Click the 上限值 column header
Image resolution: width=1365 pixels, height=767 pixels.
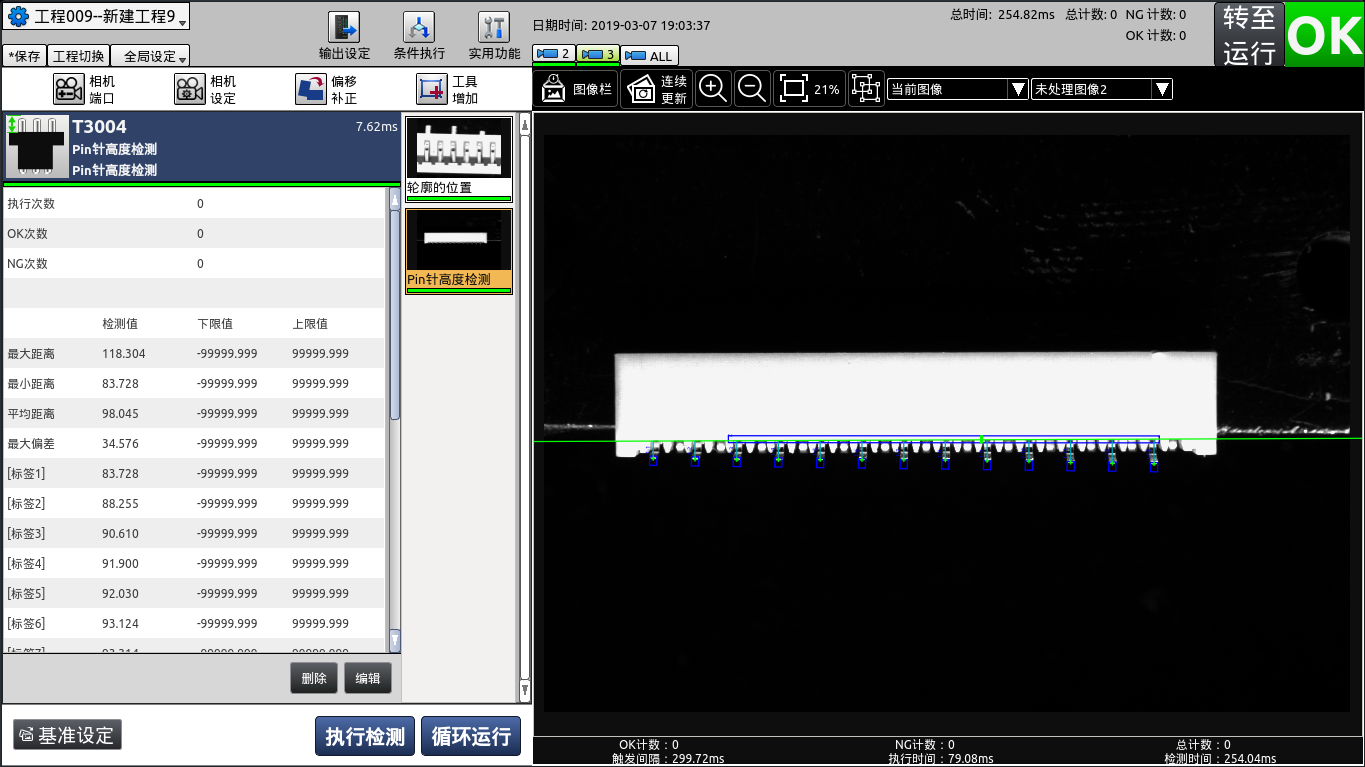310,324
